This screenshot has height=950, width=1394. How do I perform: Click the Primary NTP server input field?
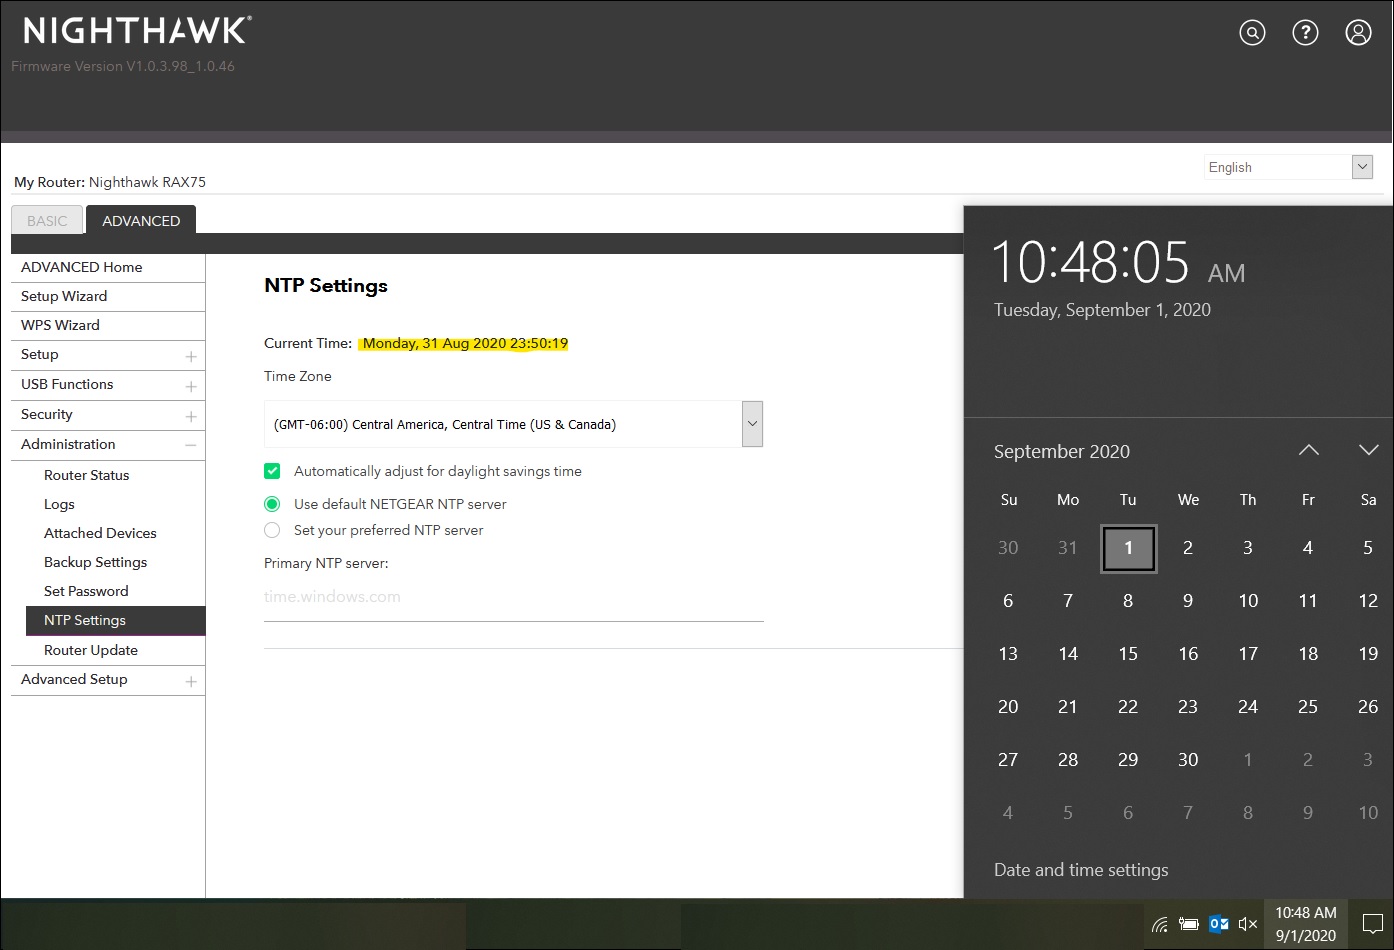click(x=513, y=597)
